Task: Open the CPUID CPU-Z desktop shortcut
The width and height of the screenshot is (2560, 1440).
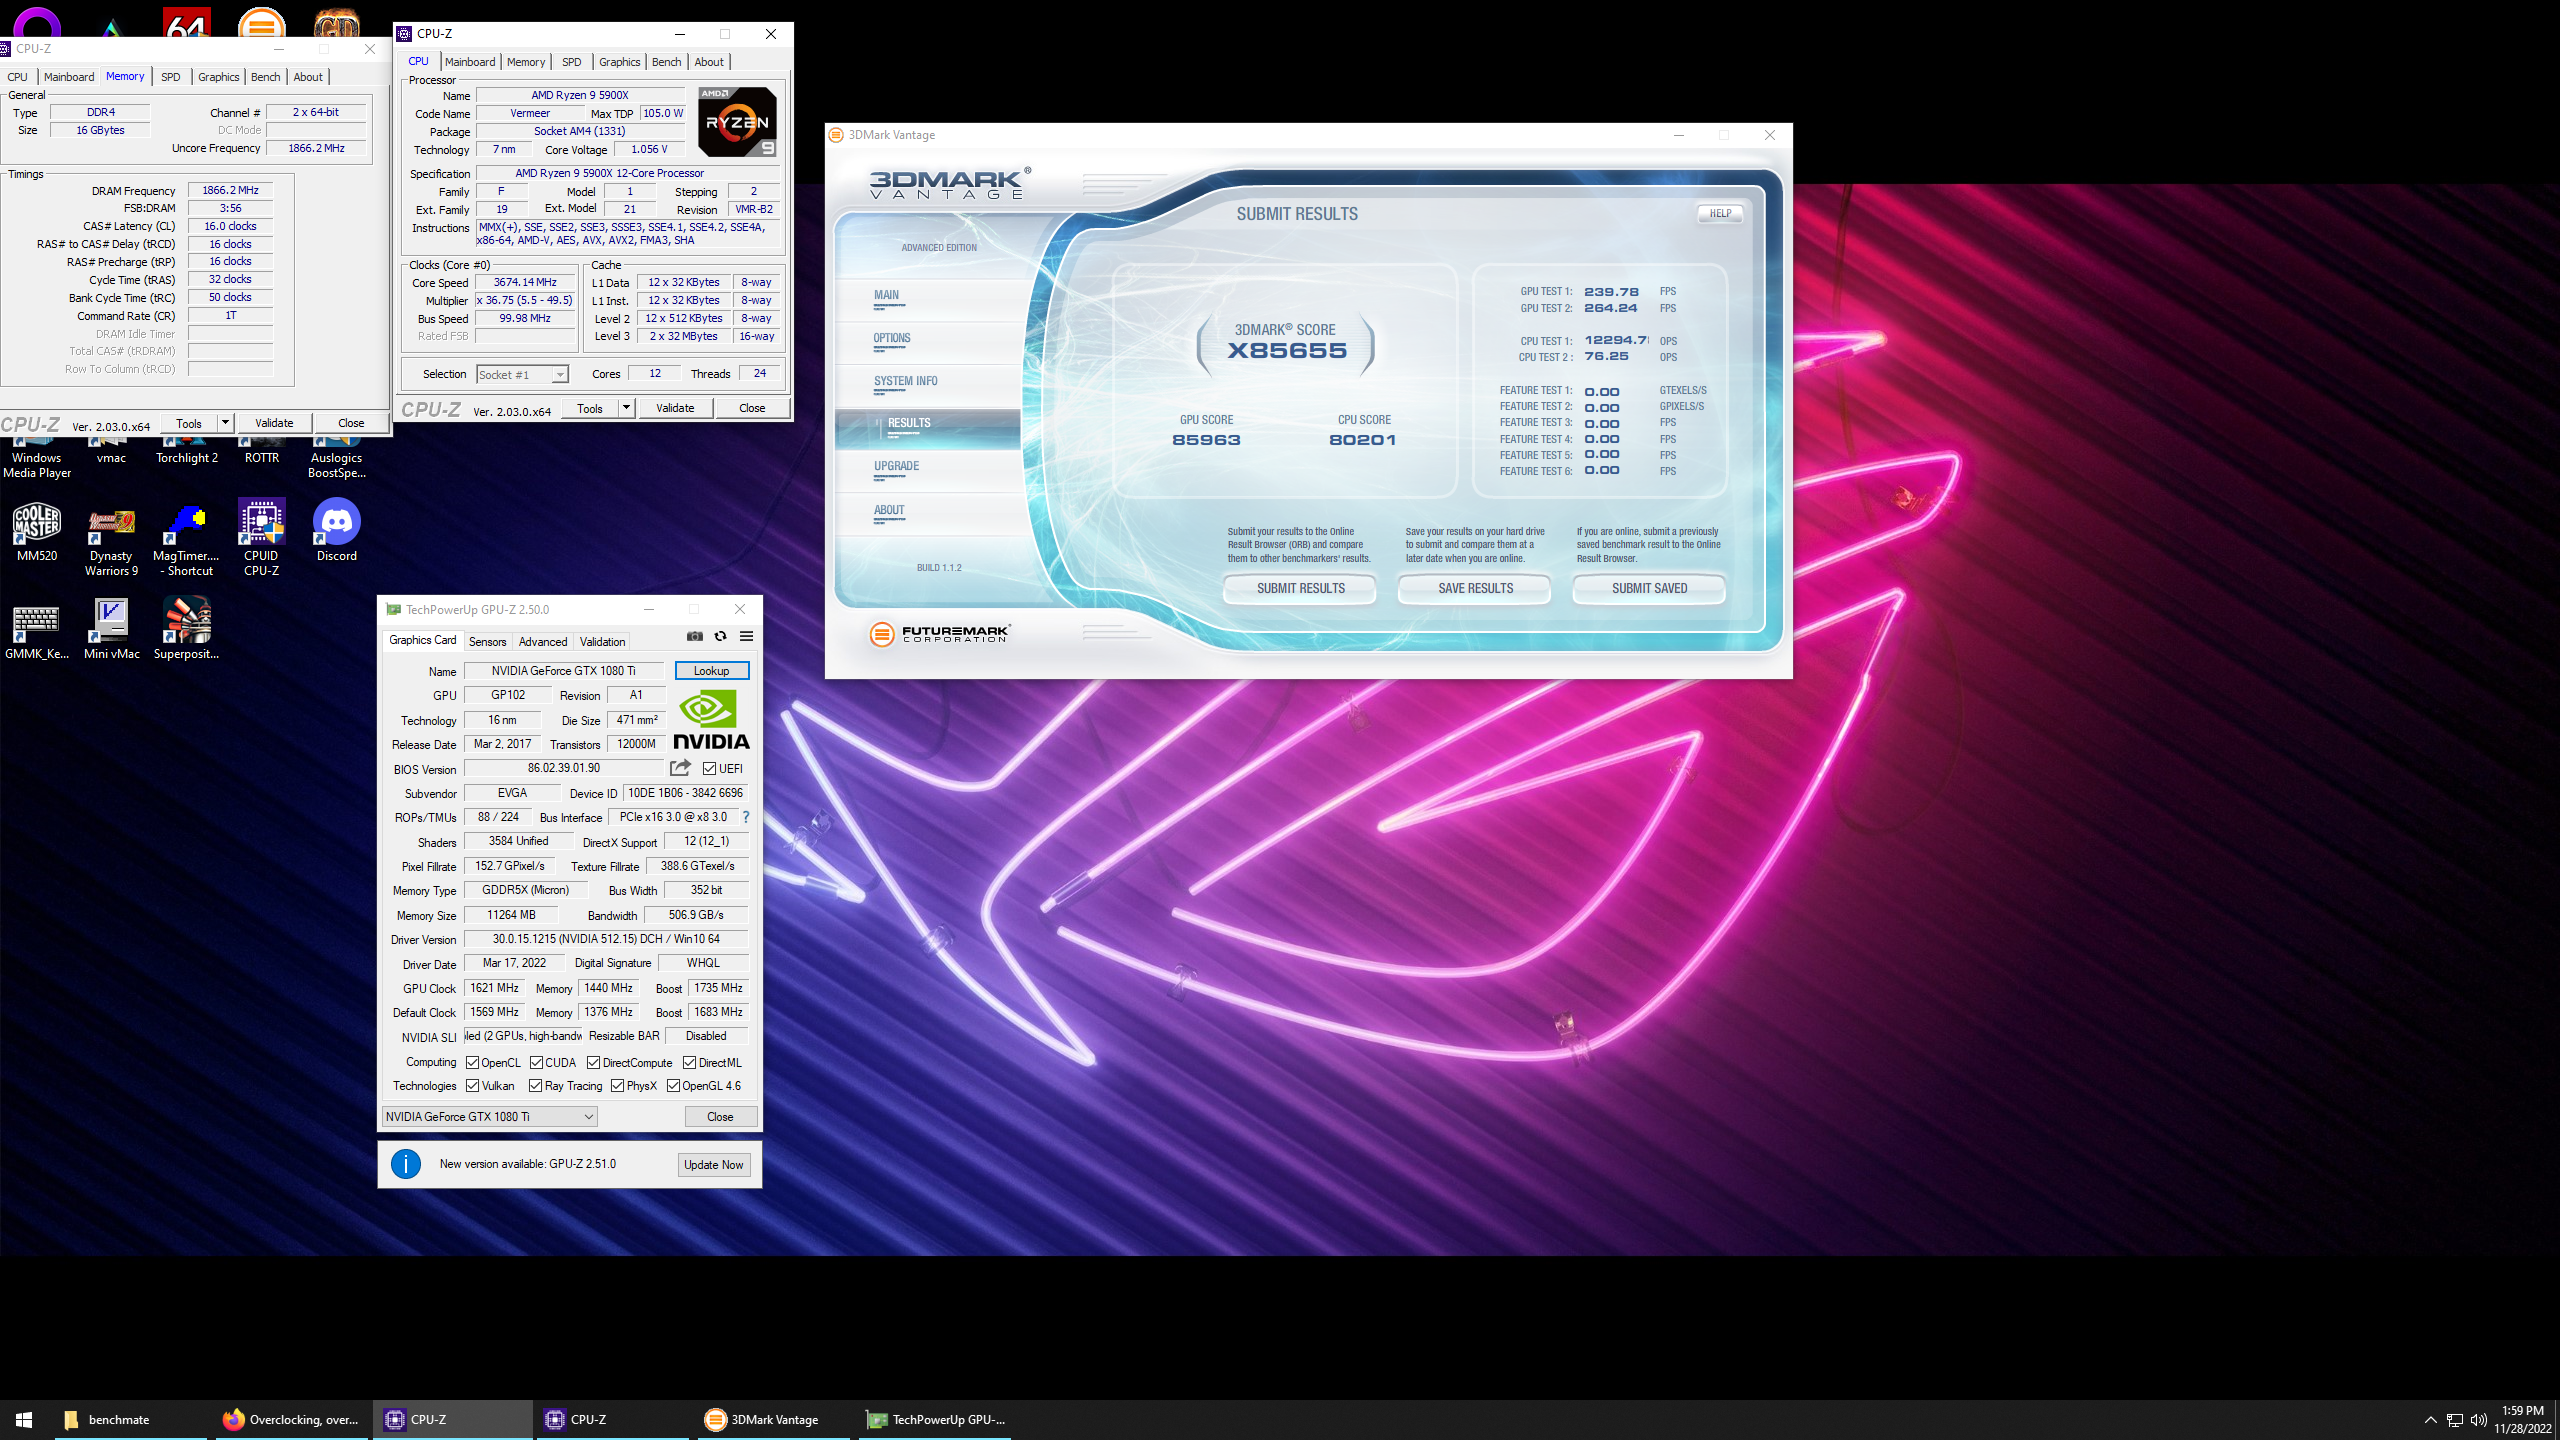Action: (x=261, y=538)
